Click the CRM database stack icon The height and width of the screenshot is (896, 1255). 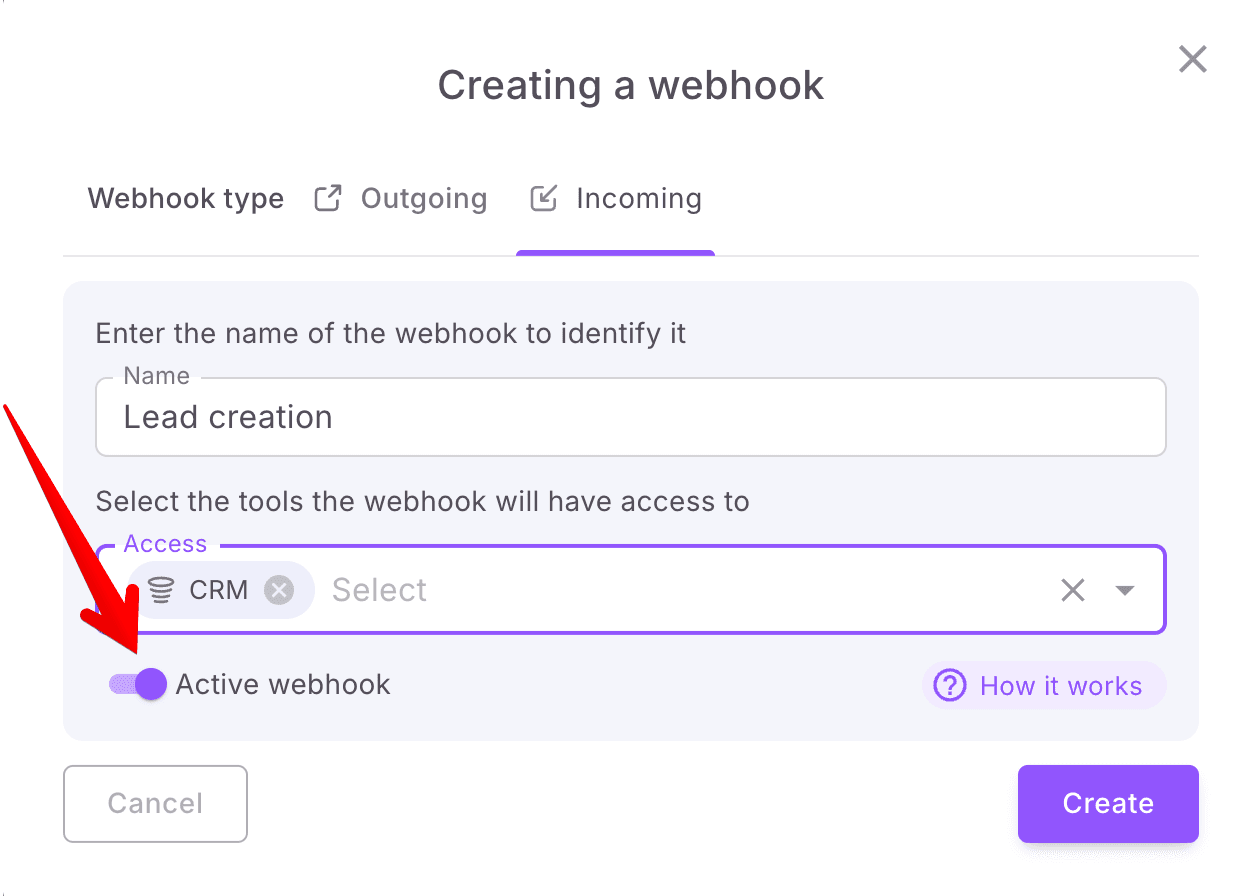coord(162,590)
